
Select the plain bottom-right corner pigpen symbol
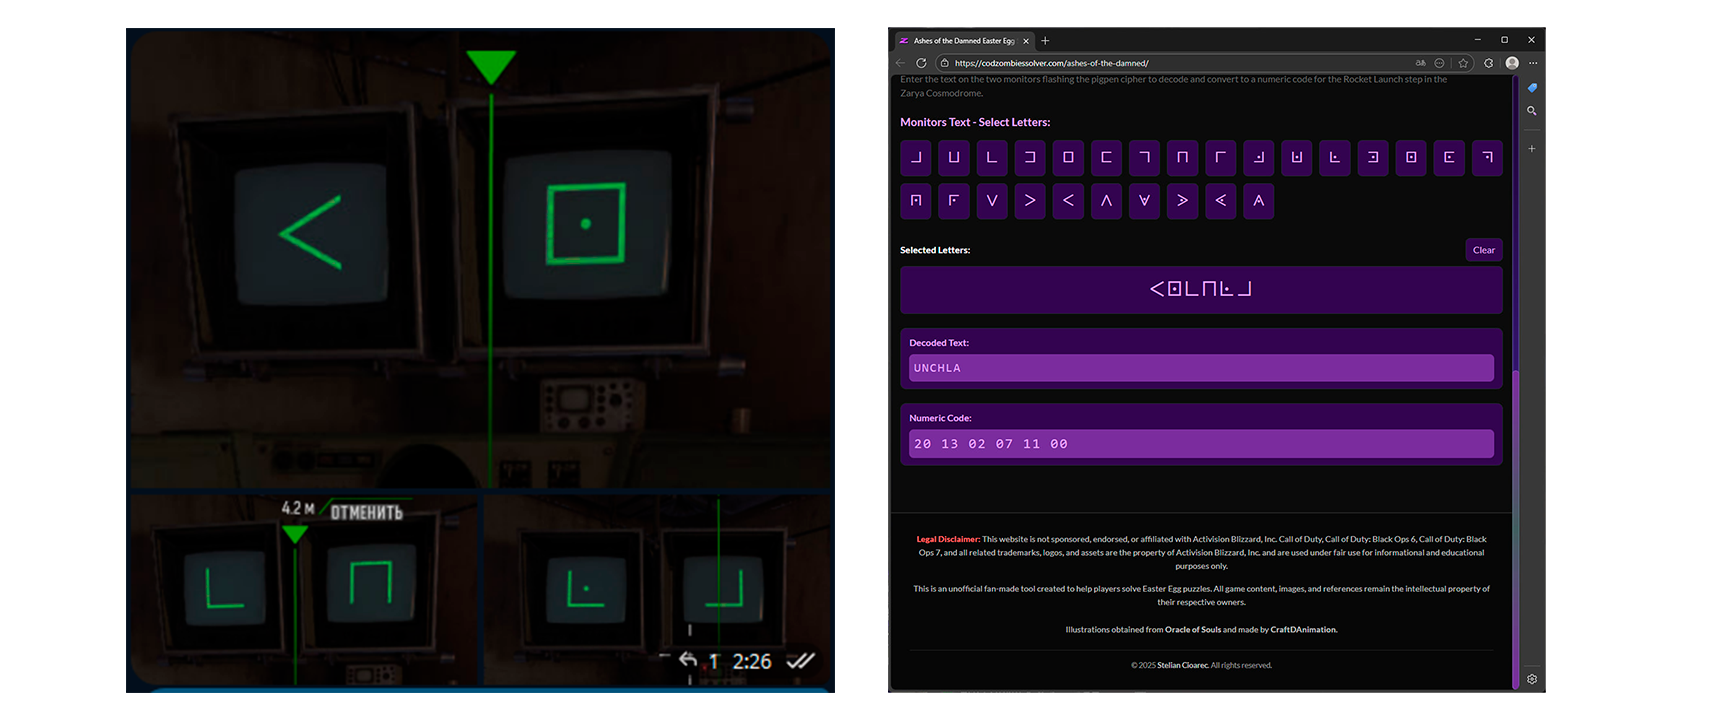[916, 157]
